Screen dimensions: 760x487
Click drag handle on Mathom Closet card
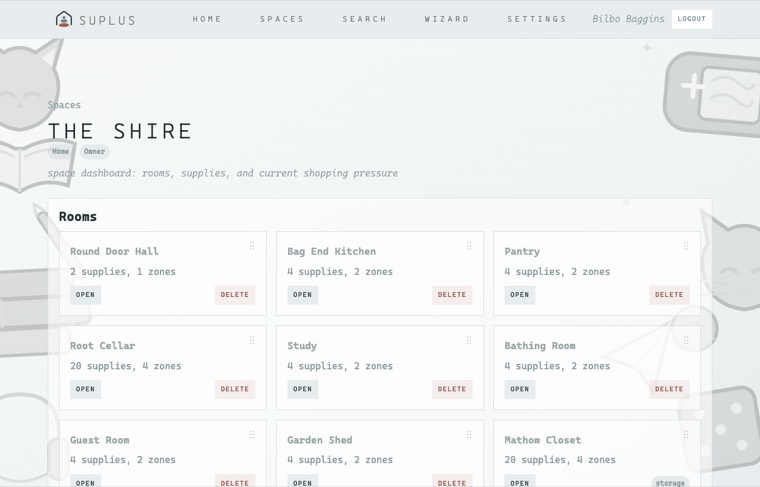pos(686,435)
